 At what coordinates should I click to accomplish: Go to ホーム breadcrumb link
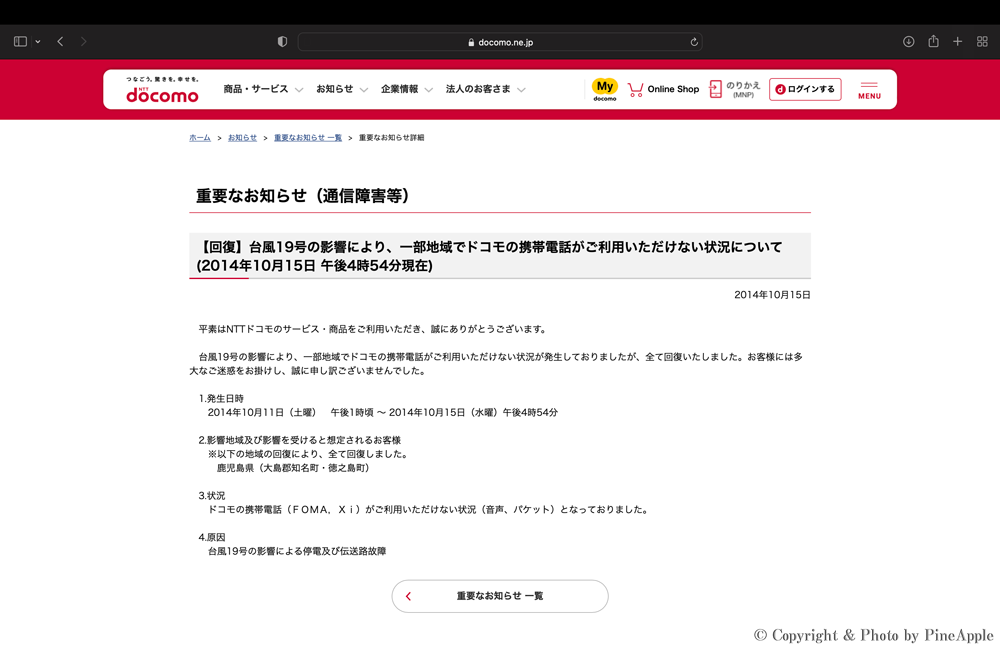tap(200, 138)
